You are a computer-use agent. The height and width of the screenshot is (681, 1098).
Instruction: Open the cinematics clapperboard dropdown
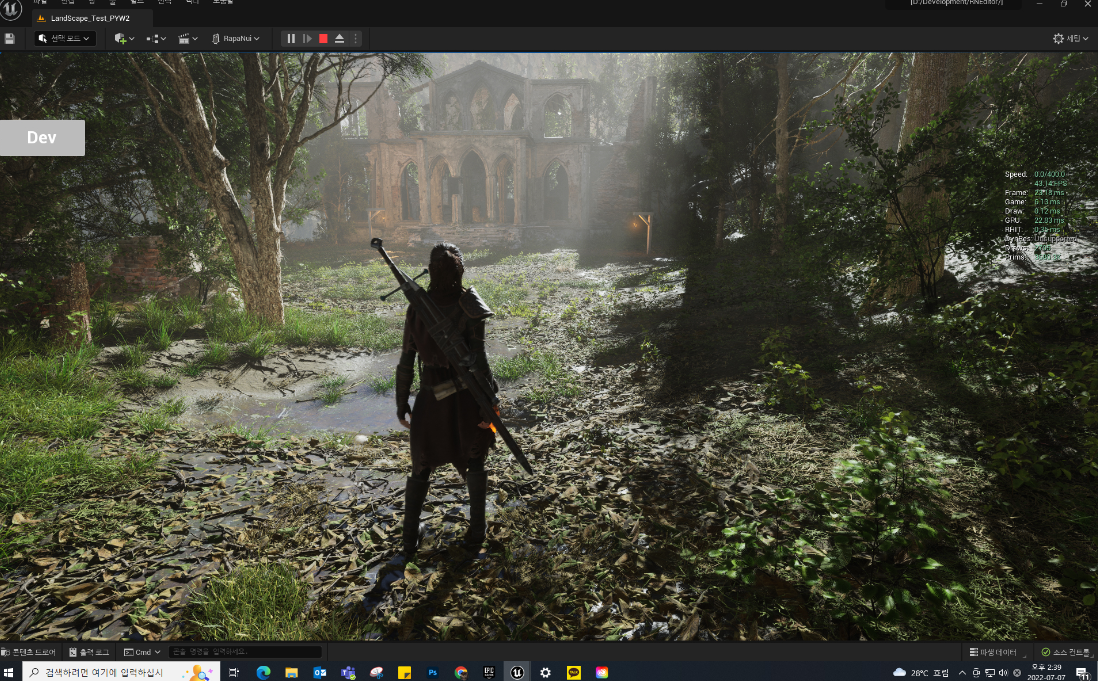(x=188, y=38)
